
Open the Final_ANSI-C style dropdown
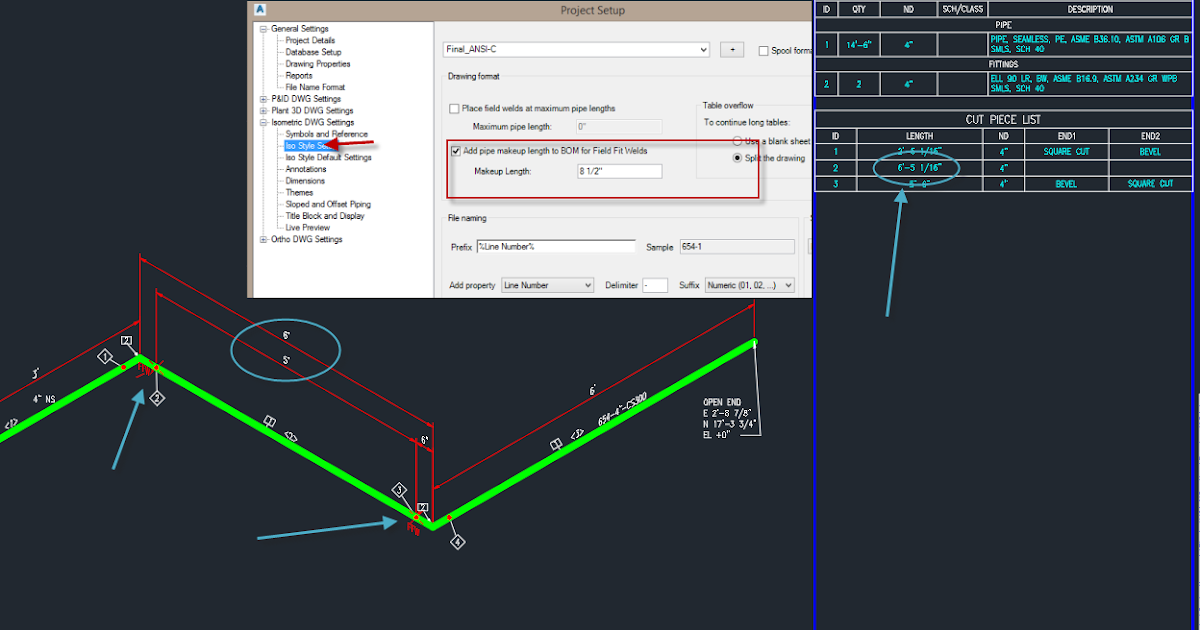tap(701, 48)
